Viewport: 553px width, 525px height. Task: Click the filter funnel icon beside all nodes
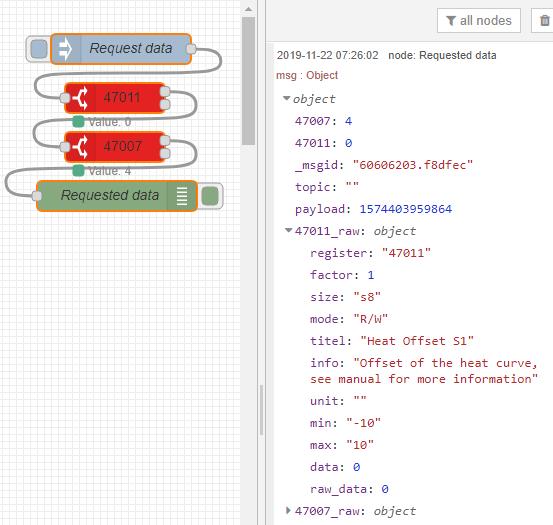coord(451,21)
